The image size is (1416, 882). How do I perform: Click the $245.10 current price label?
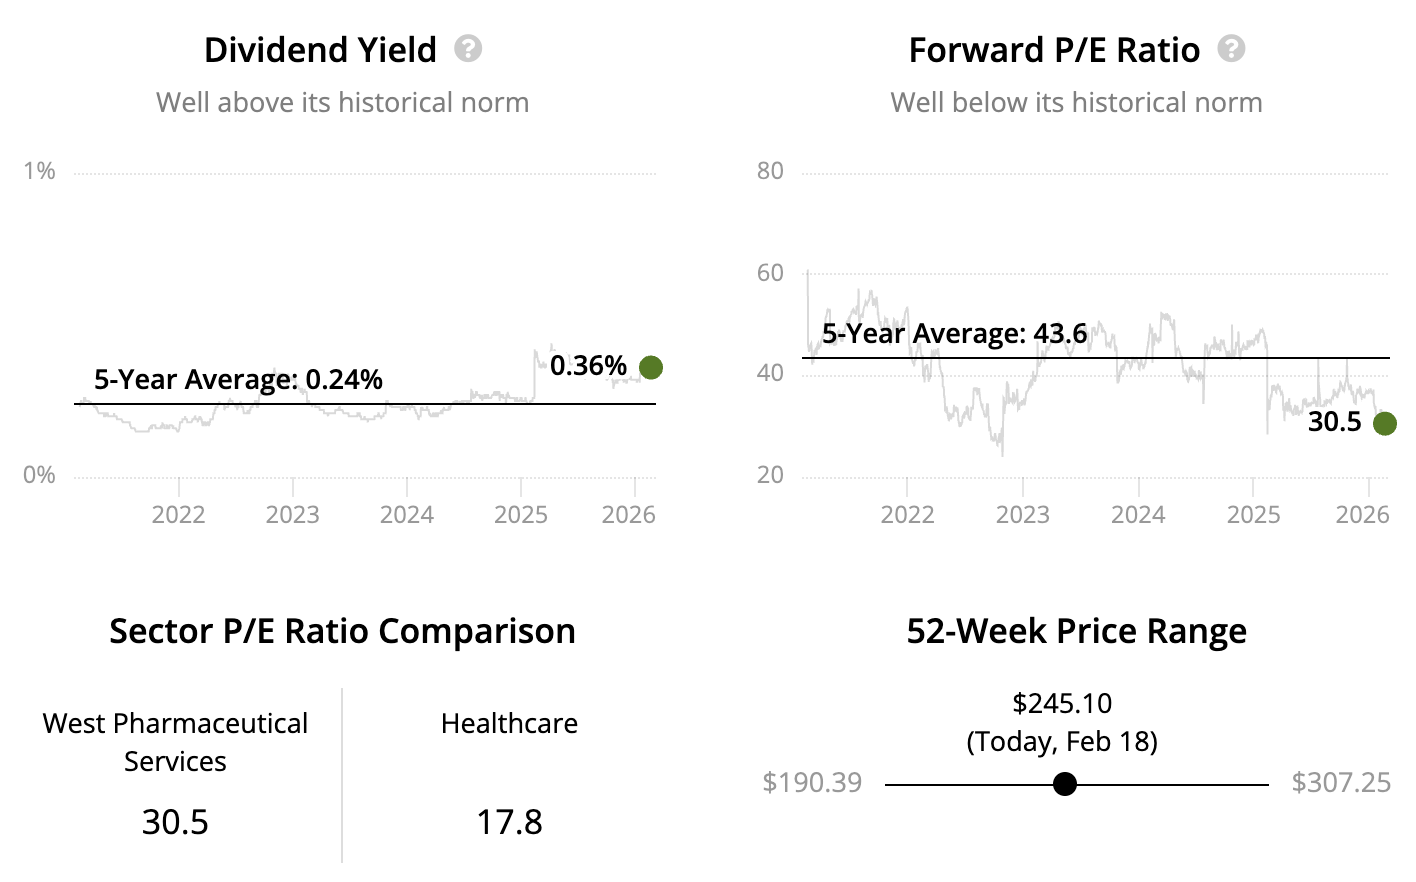pos(1062,704)
